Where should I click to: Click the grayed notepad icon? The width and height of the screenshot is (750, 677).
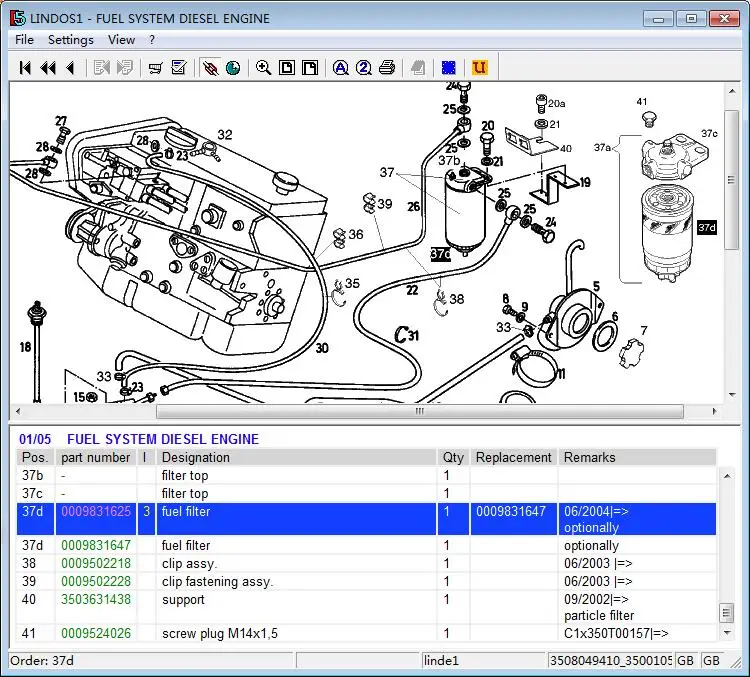[x=418, y=68]
